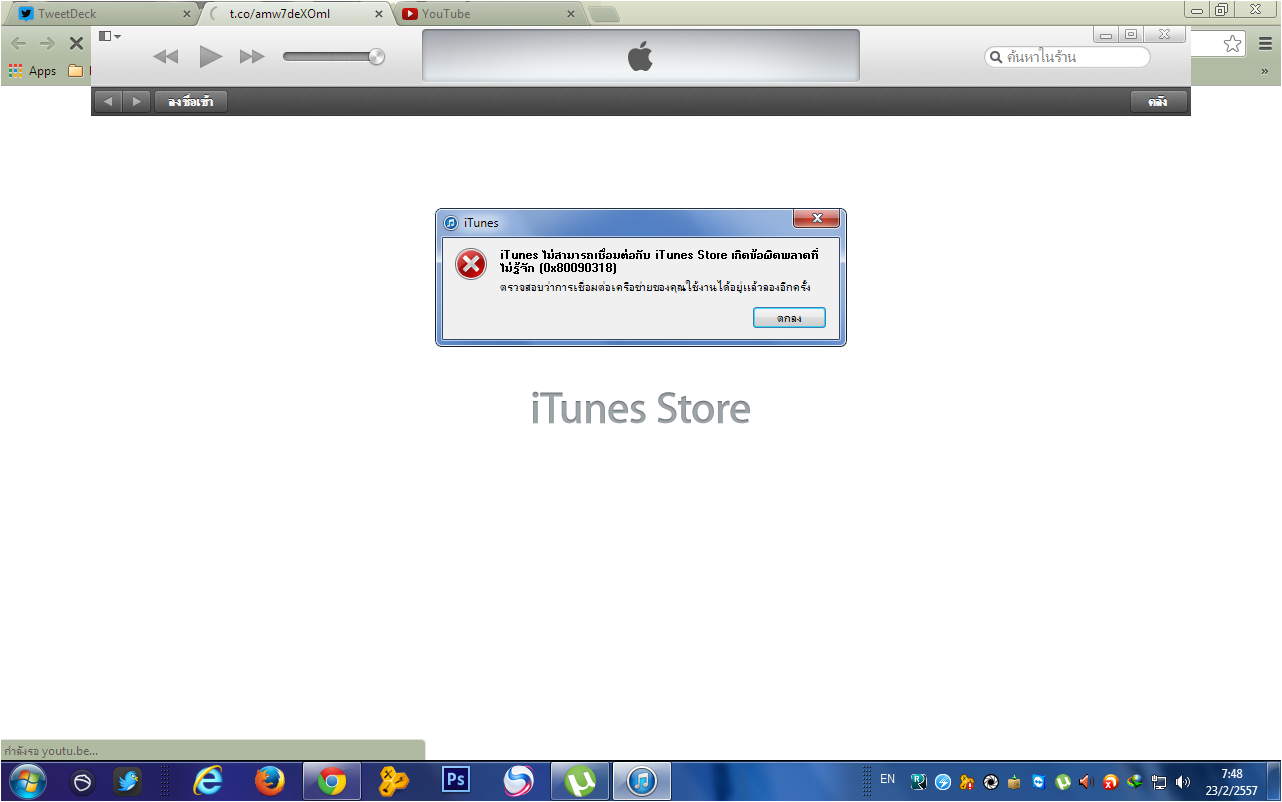Click the Internet Download Manager tray icon

pyautogui.click(x=1135, y=782)
